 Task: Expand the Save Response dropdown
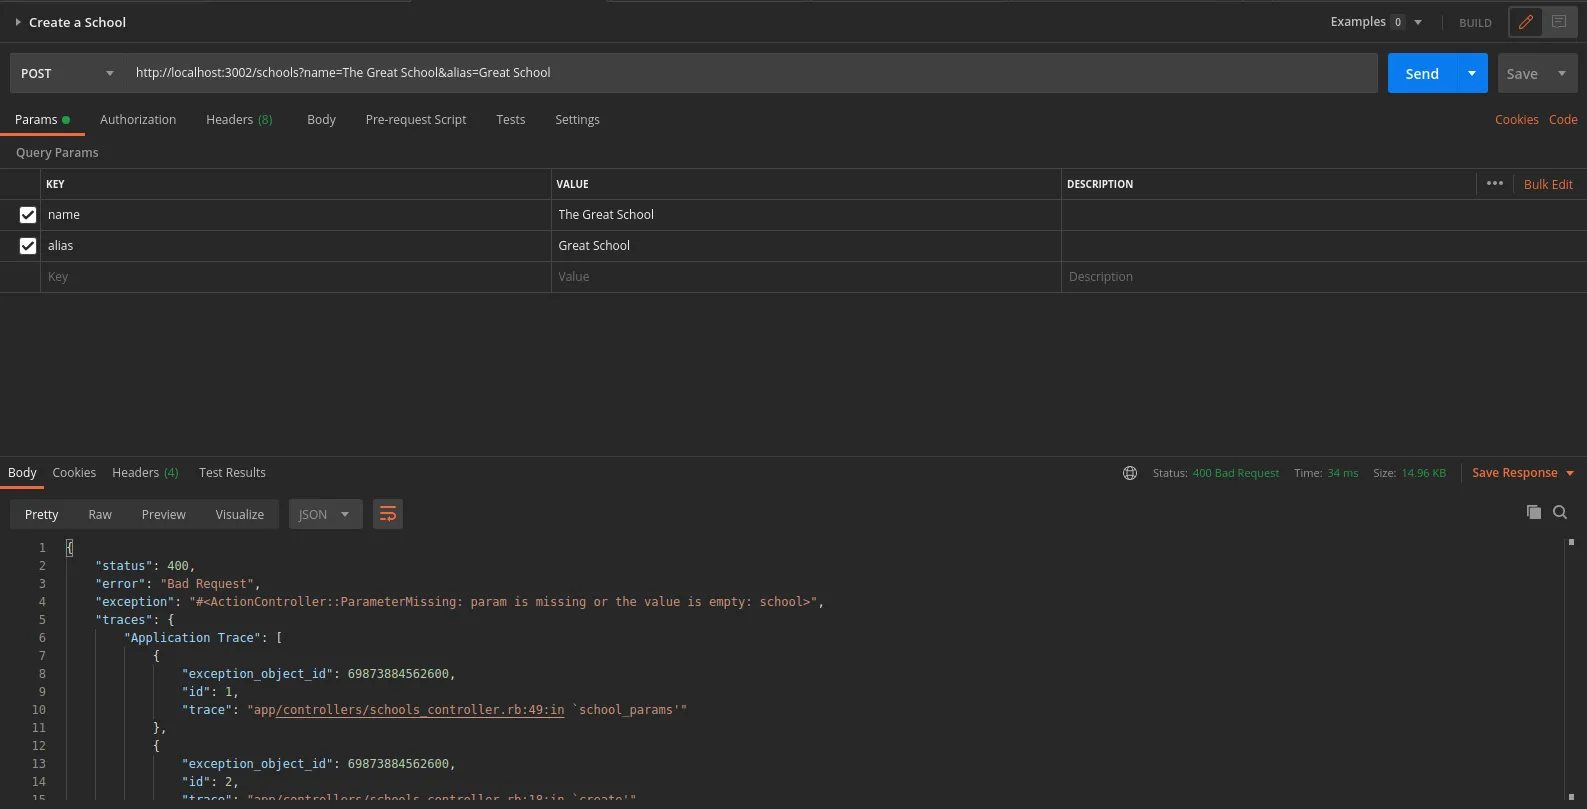(1570, 473)
